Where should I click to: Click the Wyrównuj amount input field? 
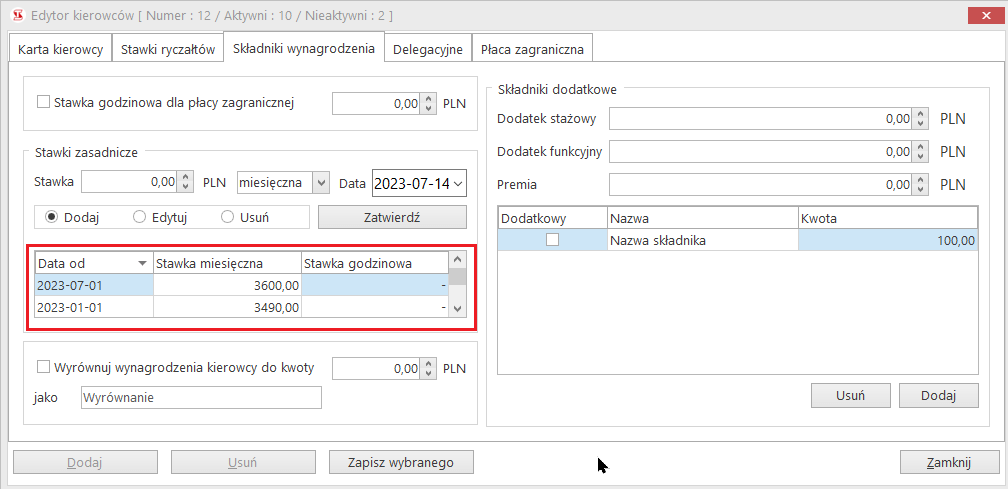(376, 369)
